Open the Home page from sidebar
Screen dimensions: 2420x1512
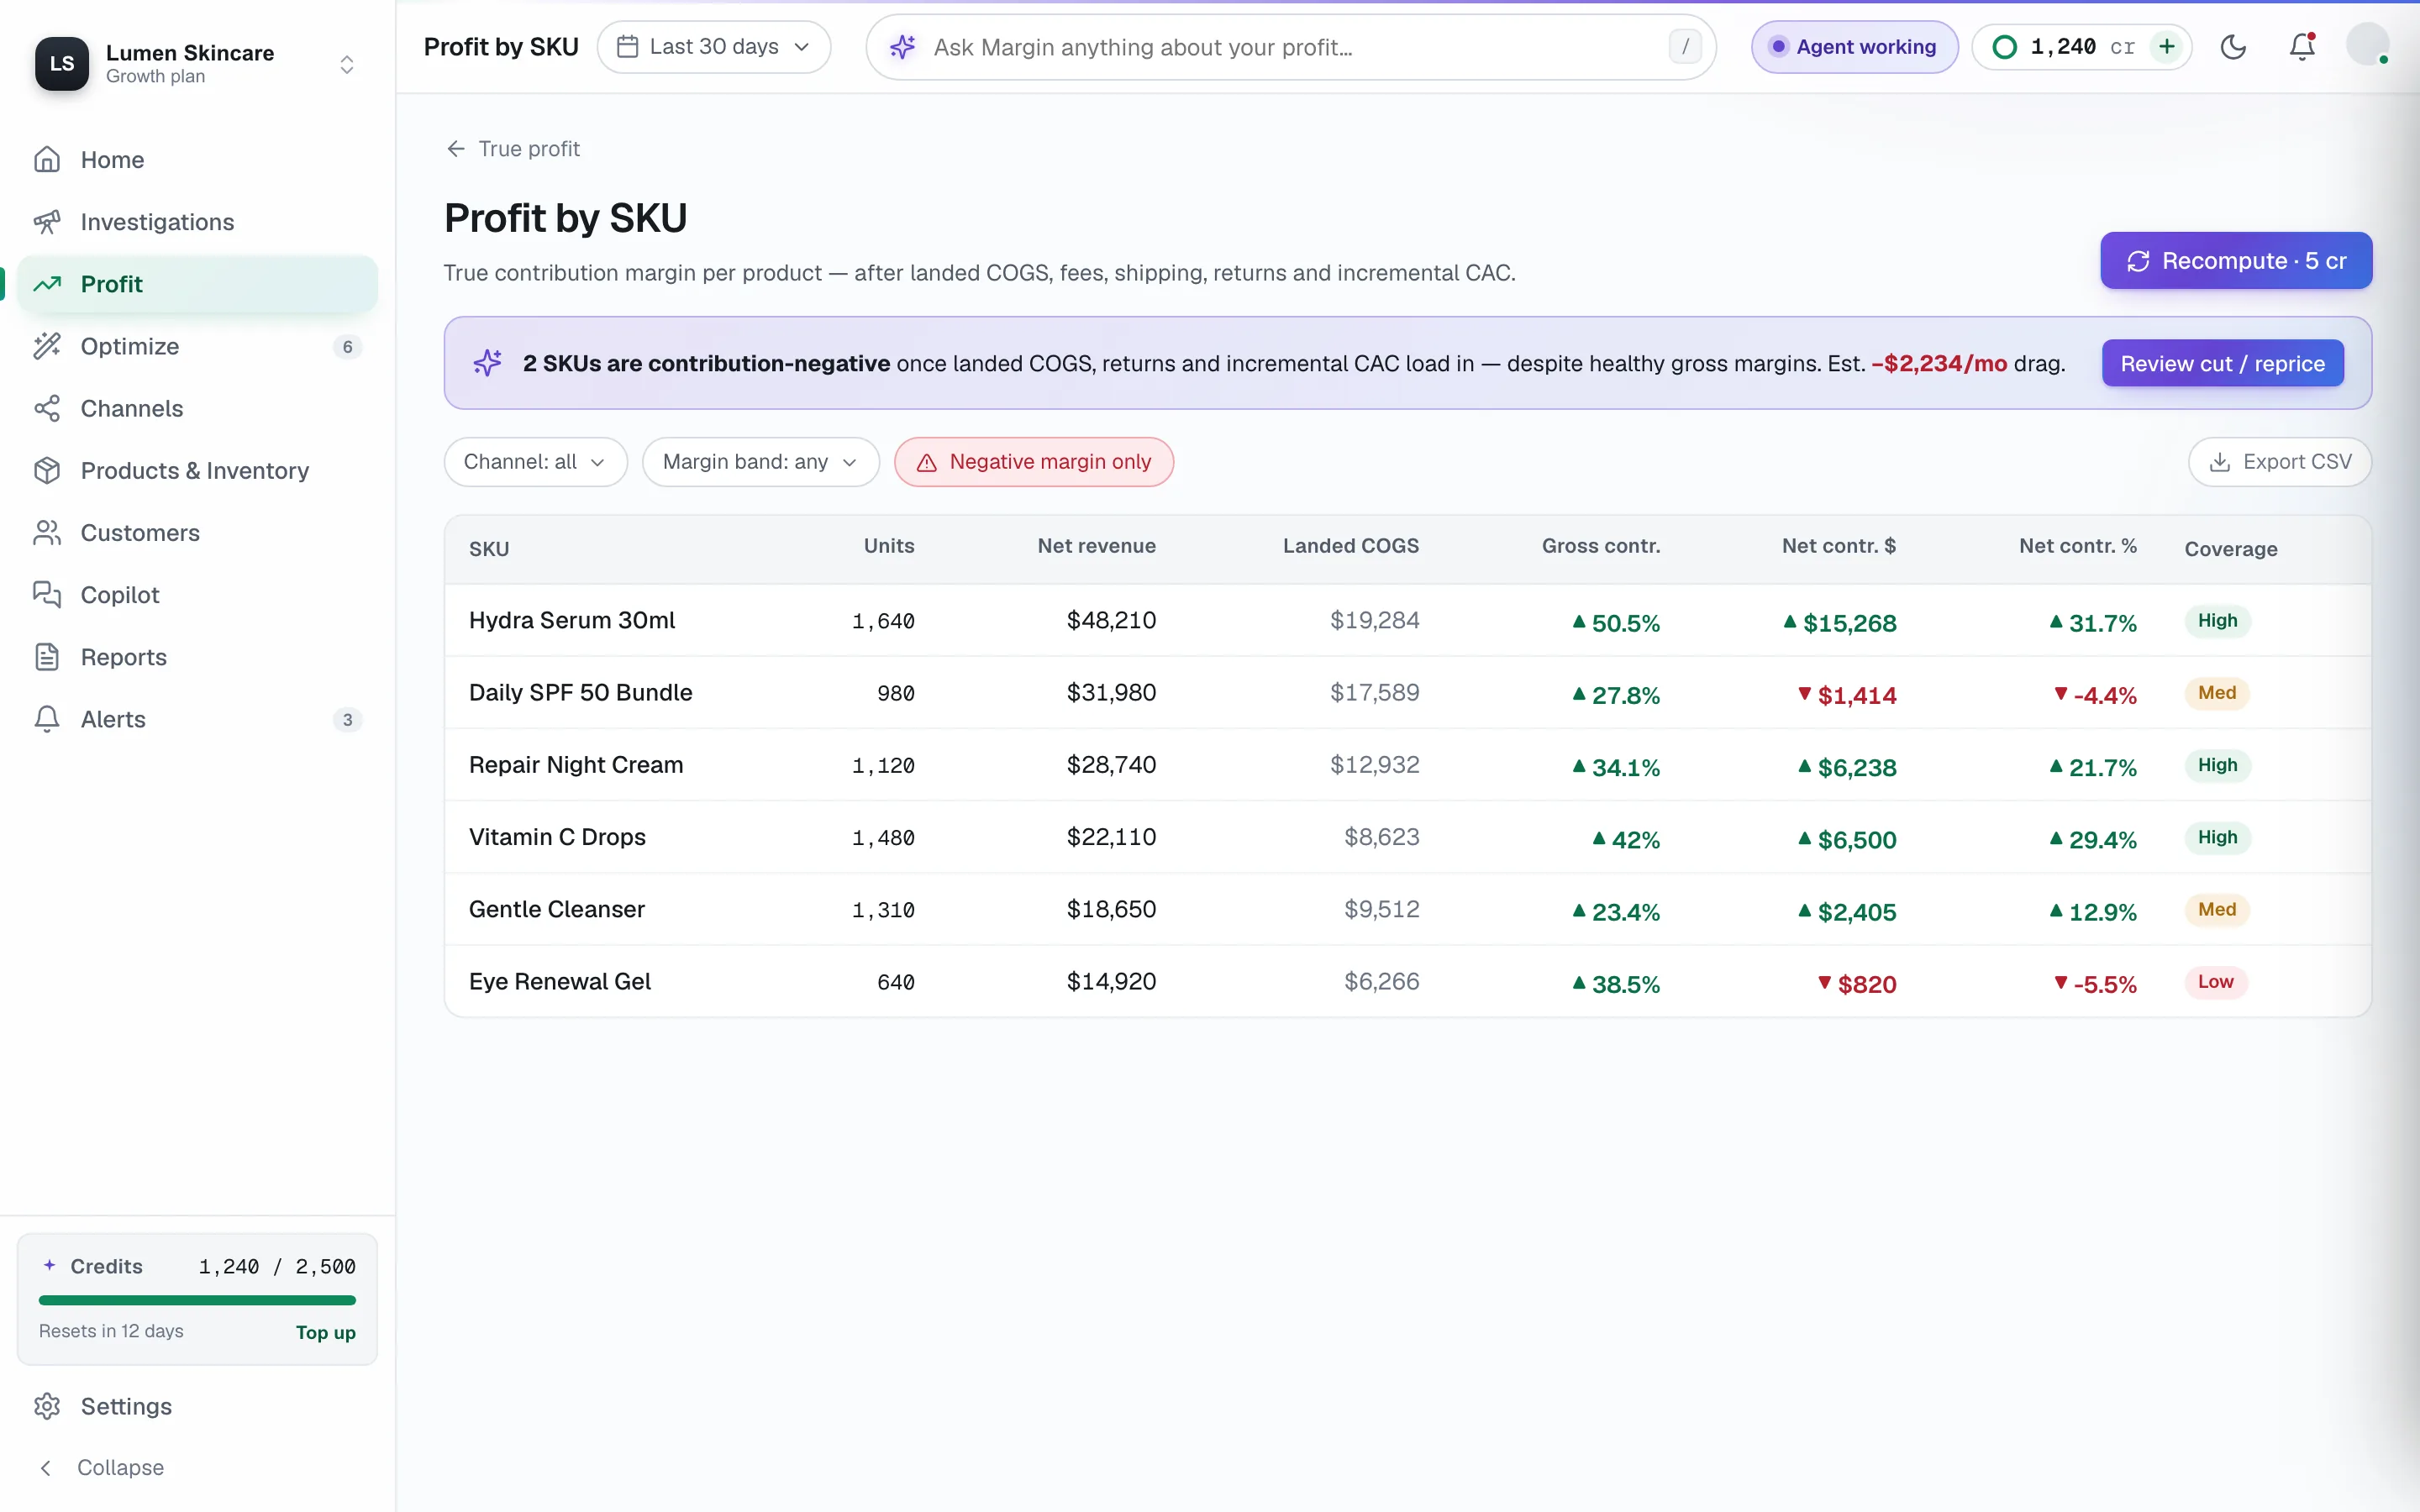click(197, 160)
